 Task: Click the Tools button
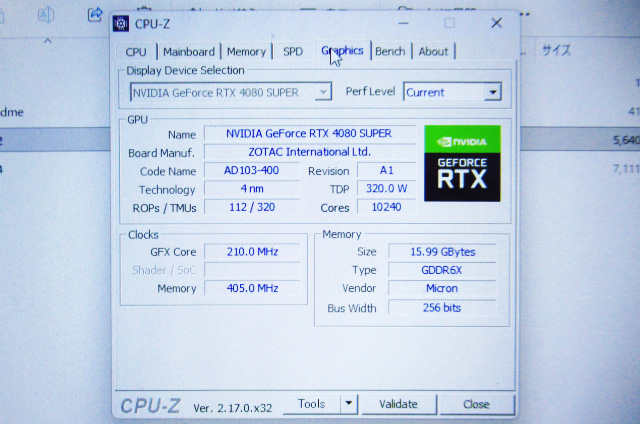pos(311,404)
